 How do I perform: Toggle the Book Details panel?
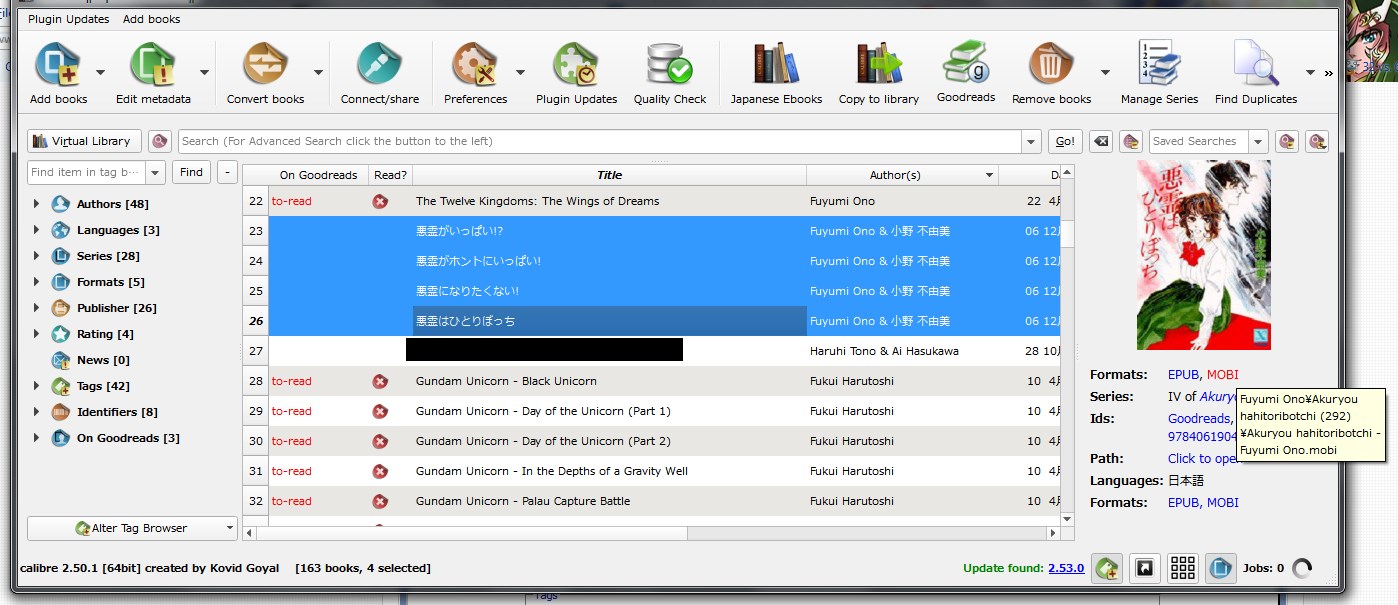(x=1220, y=568)
